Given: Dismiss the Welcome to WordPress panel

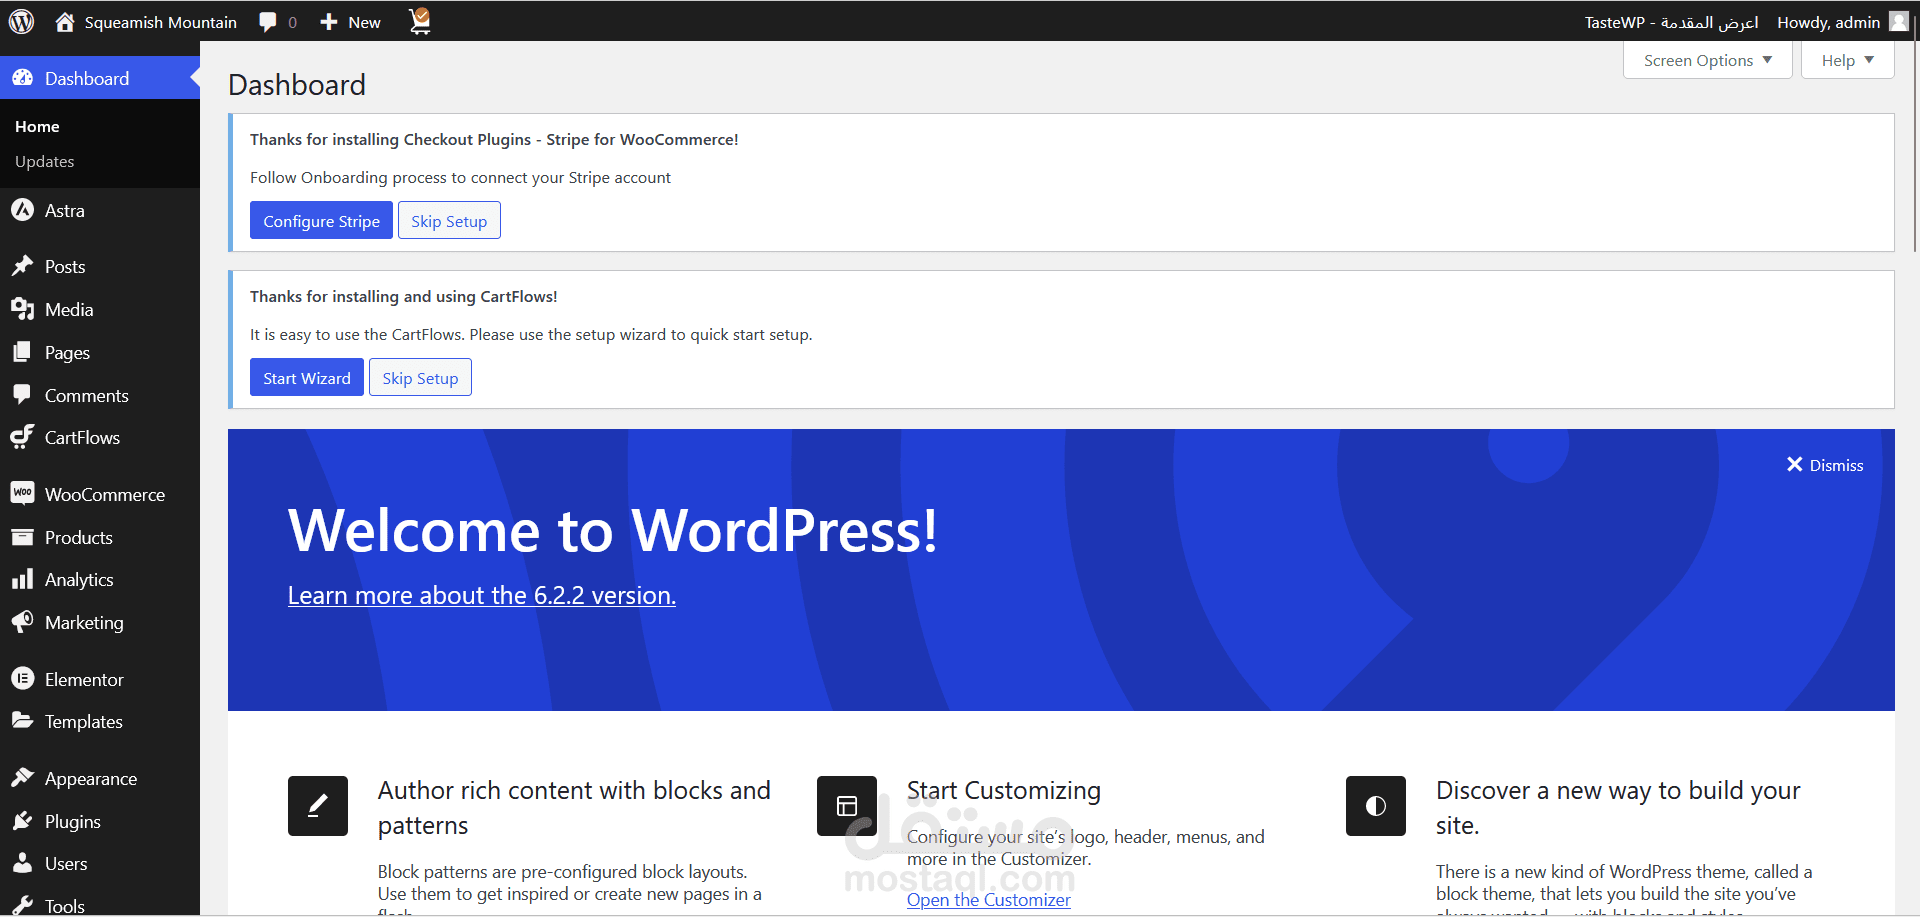Looking at the screenshot, I should [x=1825, y=465].
